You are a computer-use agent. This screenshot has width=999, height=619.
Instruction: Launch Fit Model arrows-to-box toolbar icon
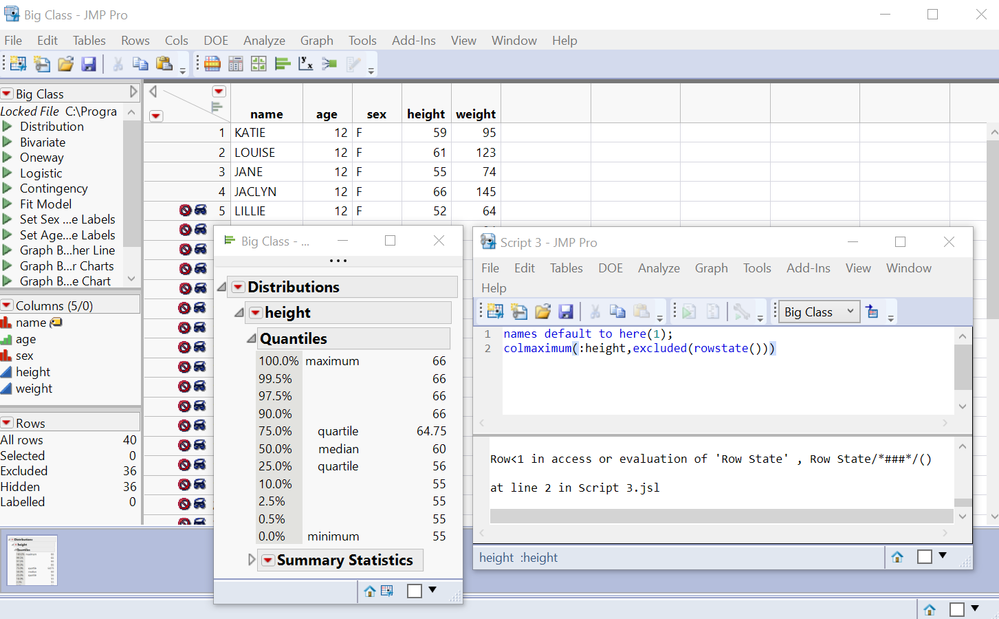(x=329, y=64)
